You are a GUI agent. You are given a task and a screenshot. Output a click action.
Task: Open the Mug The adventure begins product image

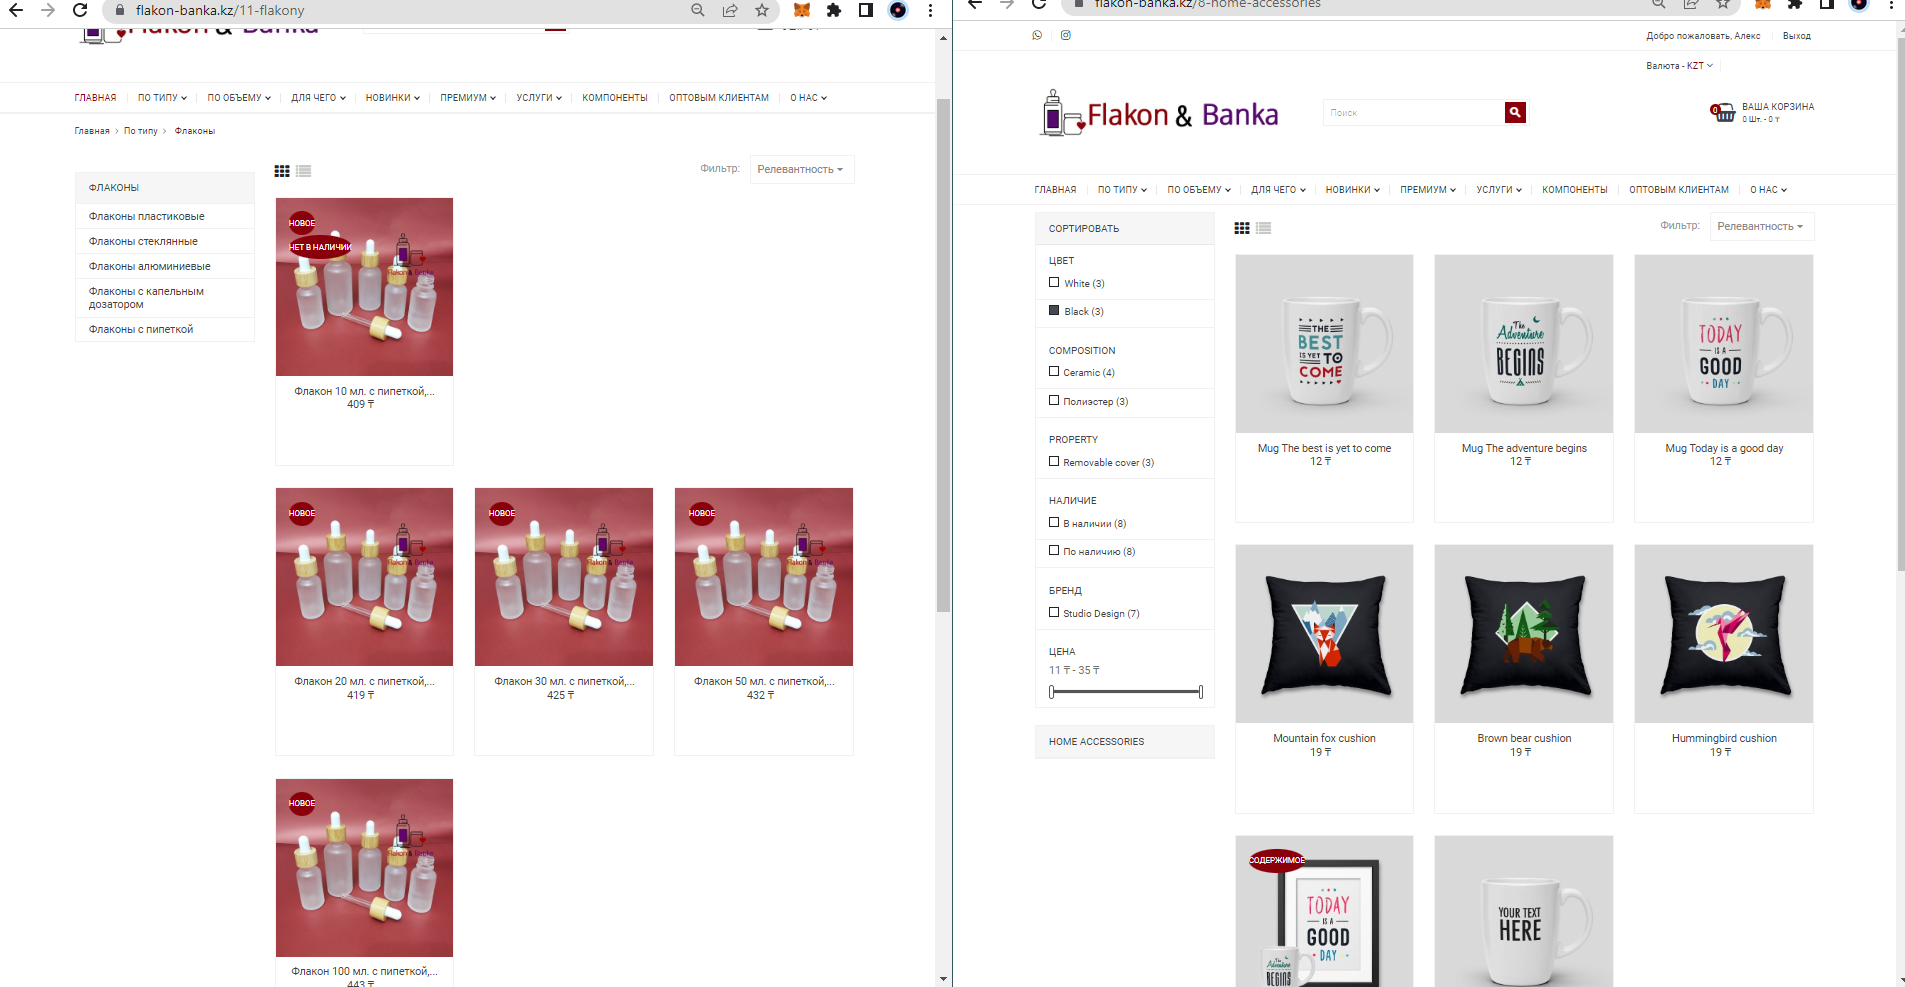point(1524,344)
